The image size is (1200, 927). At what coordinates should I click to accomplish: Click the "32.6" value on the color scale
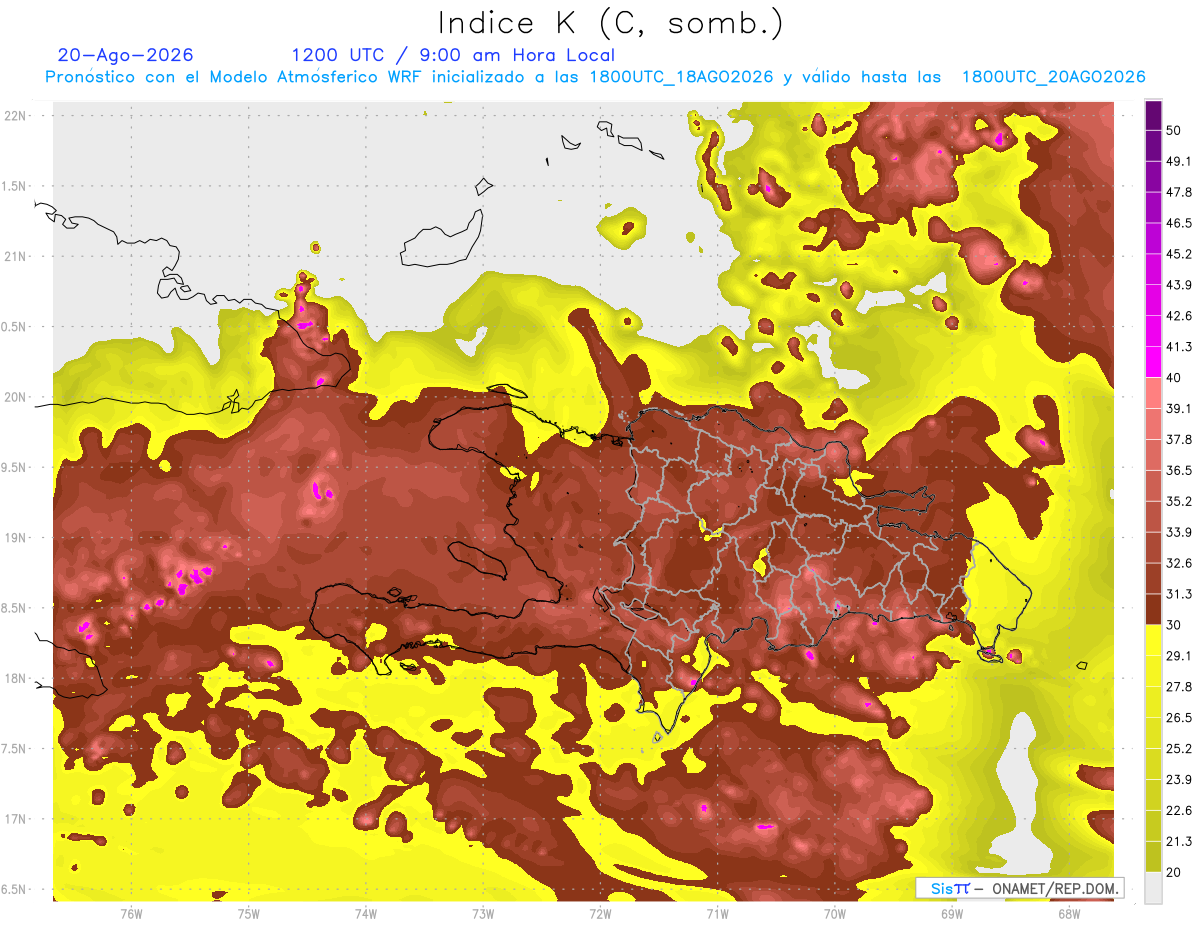1179,563
